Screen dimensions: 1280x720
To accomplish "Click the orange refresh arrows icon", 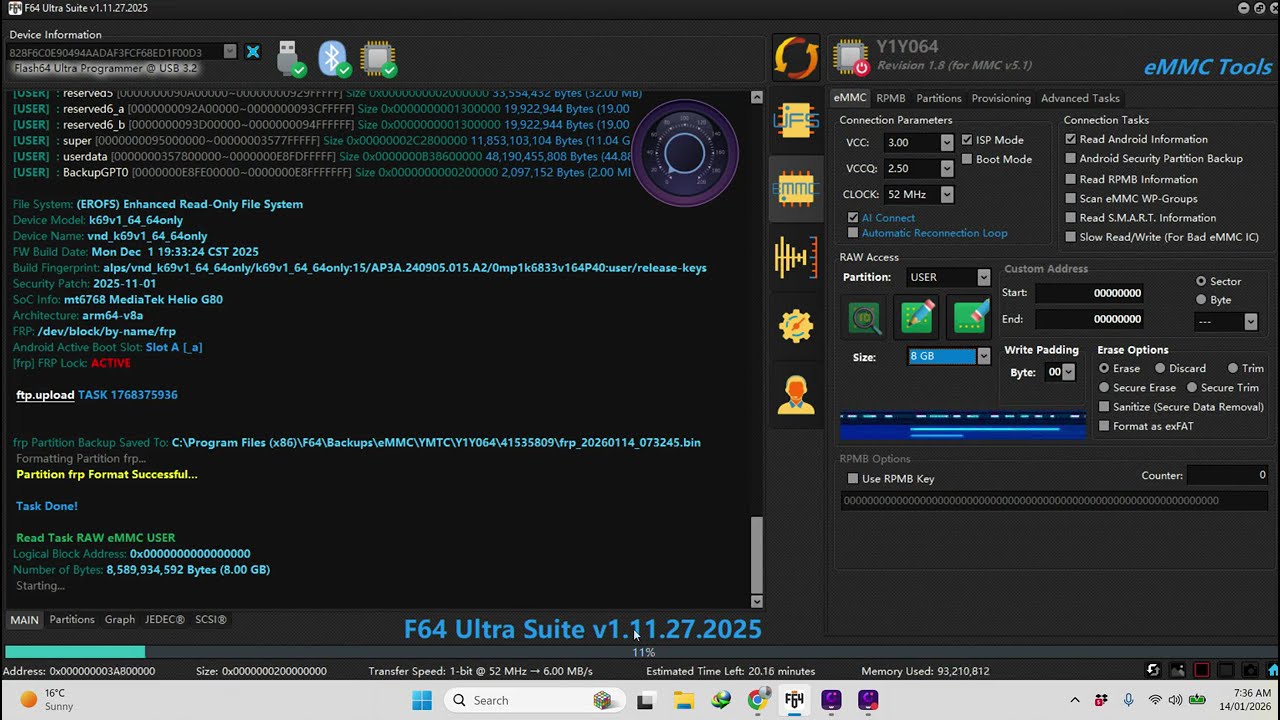I will [x=796, y=58].
